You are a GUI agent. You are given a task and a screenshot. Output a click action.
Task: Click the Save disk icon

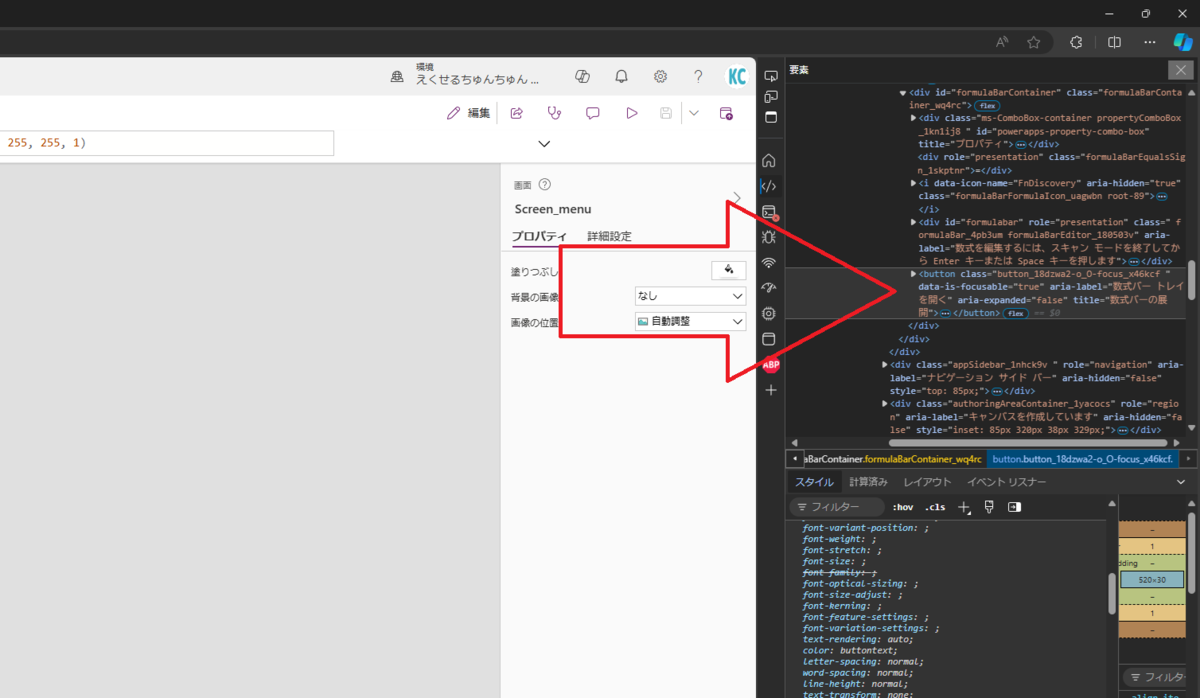[666, 113]
